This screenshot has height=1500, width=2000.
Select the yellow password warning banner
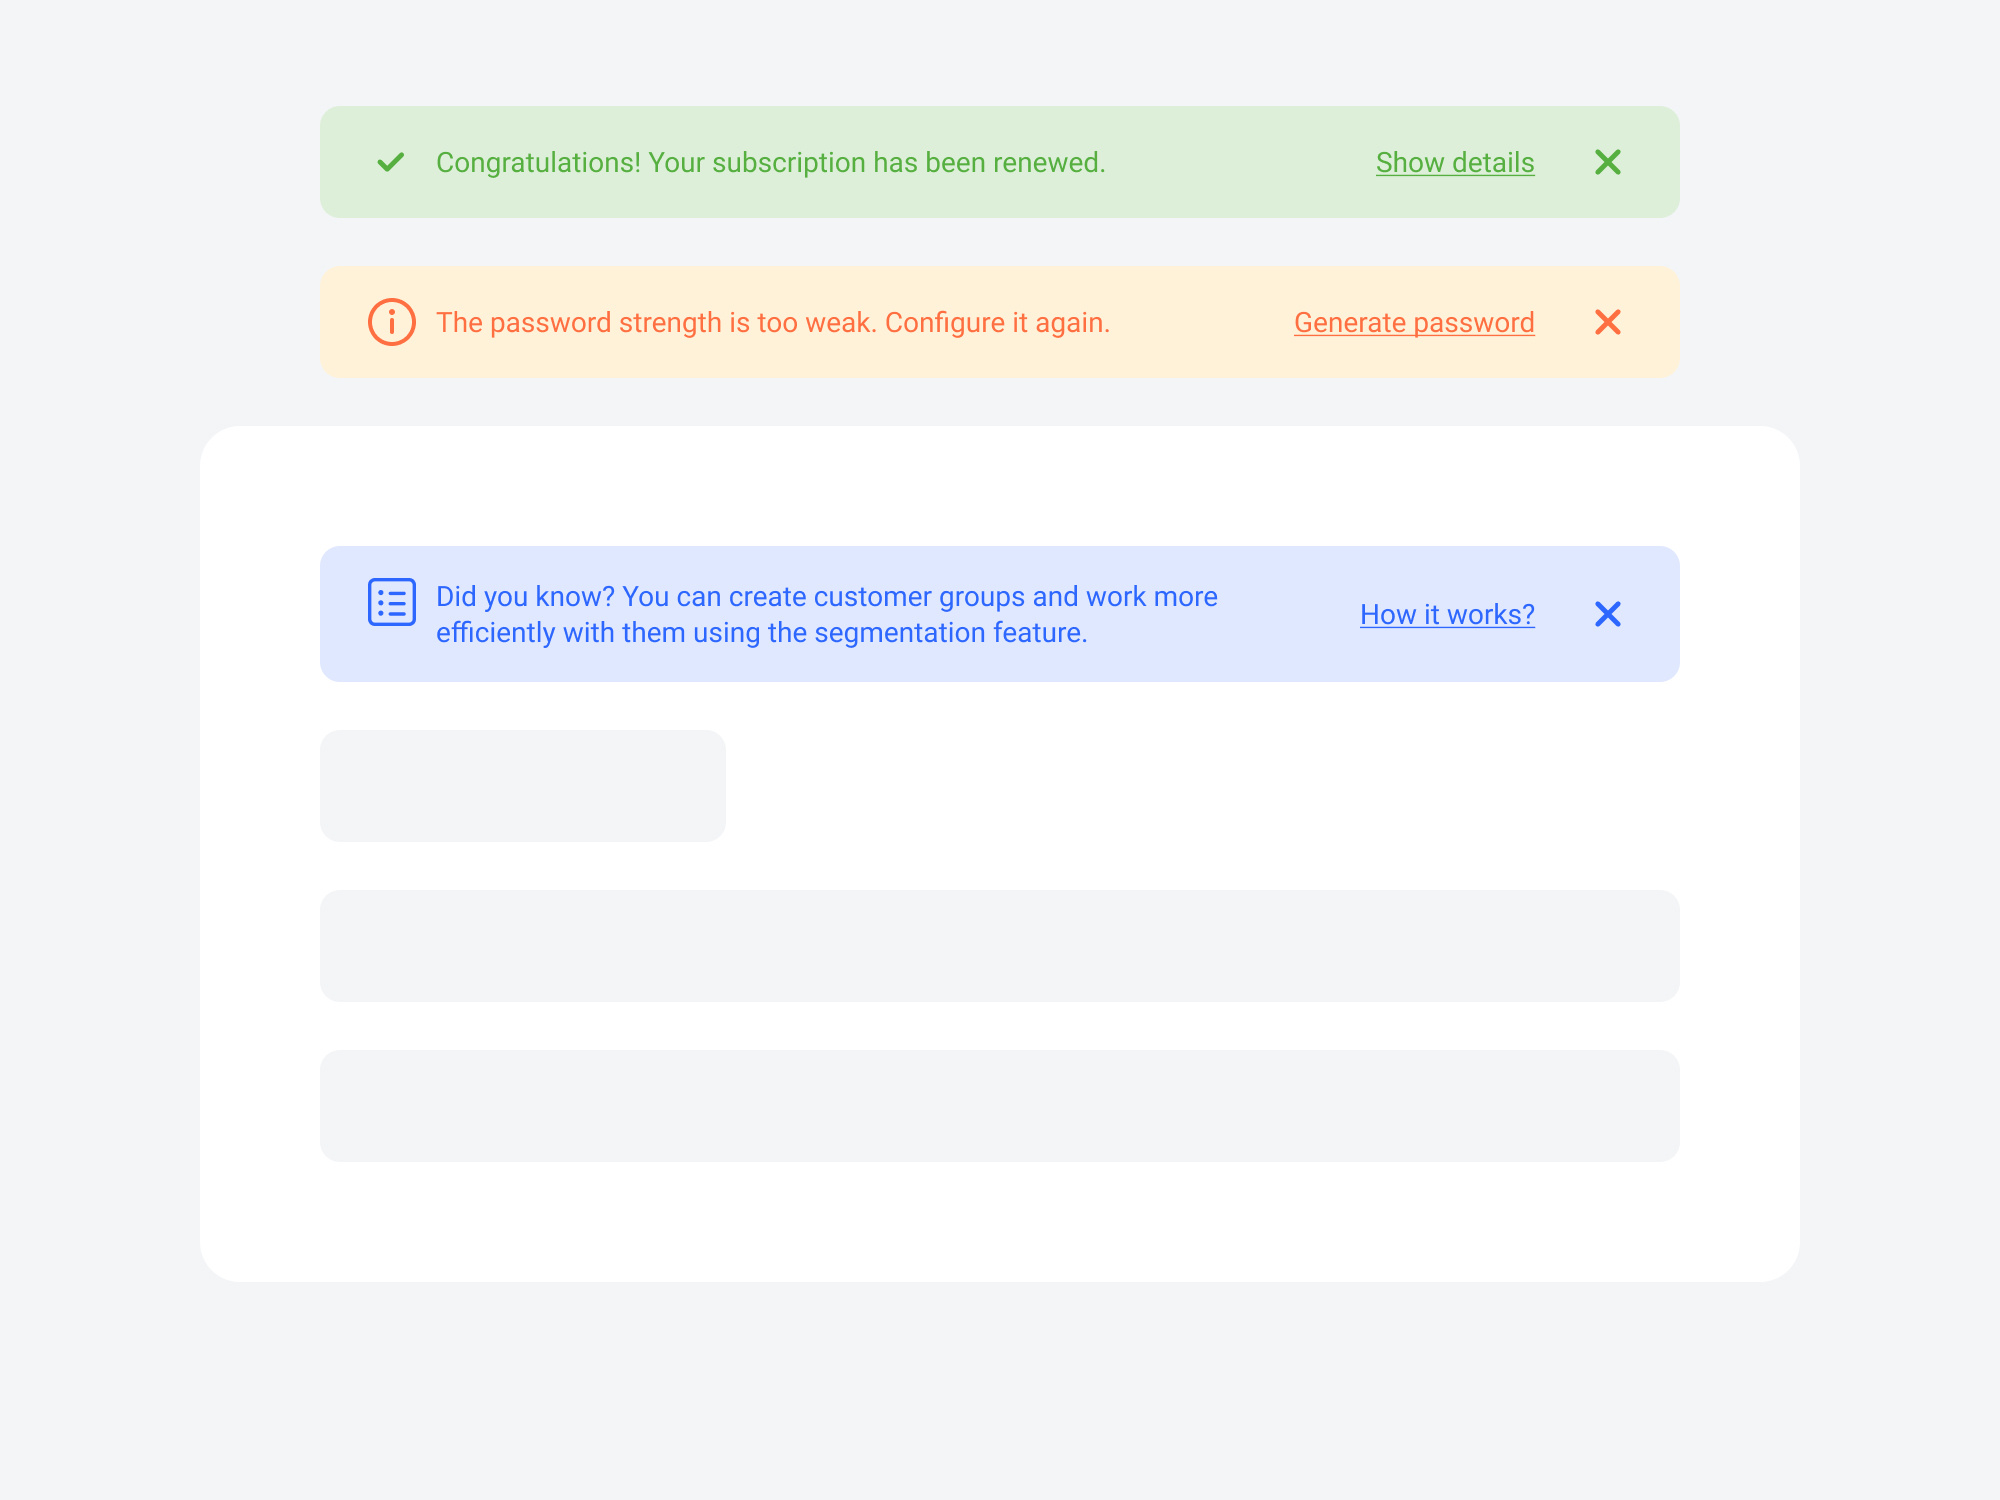[x=900, y=322]
